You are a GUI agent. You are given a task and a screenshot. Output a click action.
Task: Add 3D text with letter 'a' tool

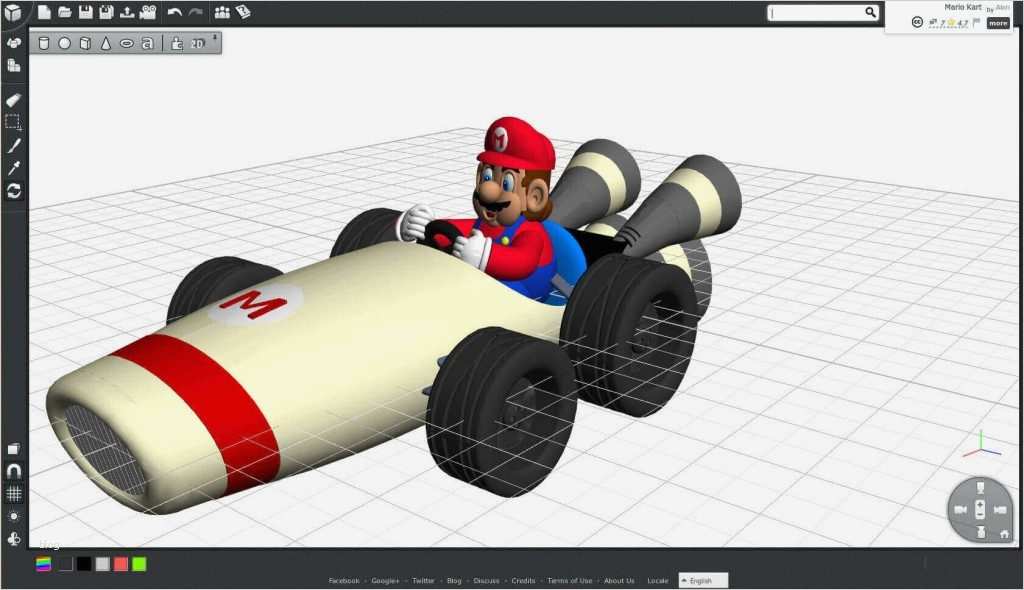coord(148,43)
